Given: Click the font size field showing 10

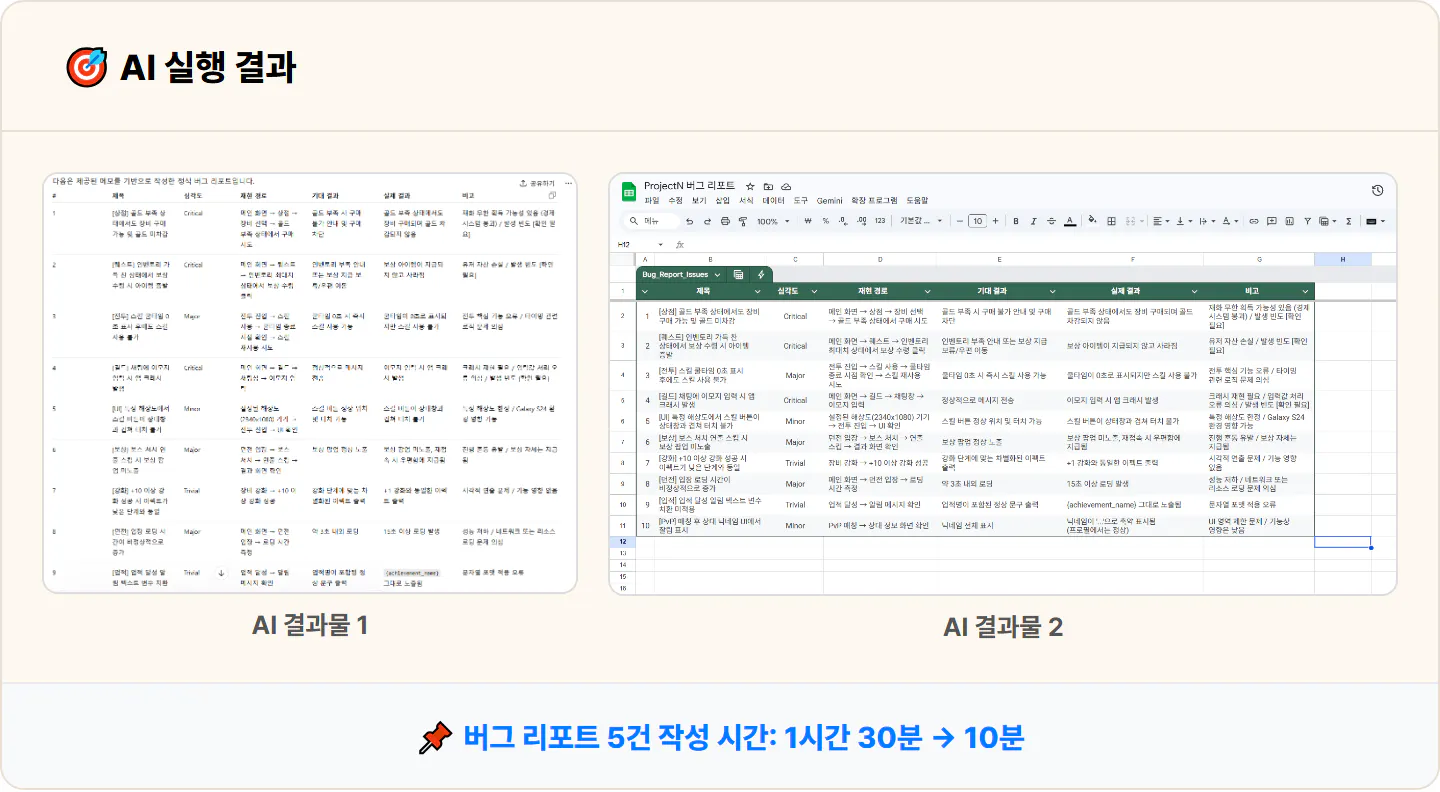Looking at the screenshot, I should coord(977,221).
